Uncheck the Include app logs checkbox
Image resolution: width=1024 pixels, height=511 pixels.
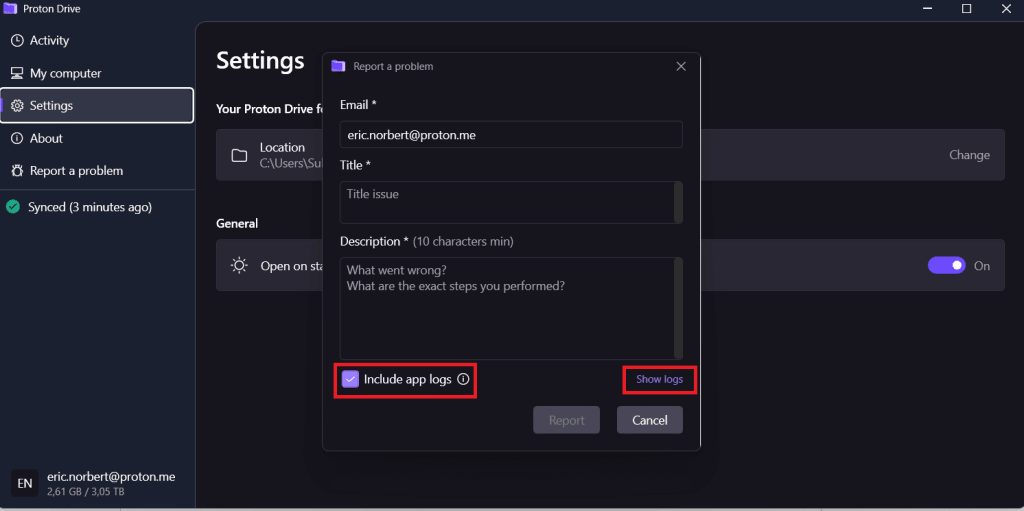pos(351,379)
